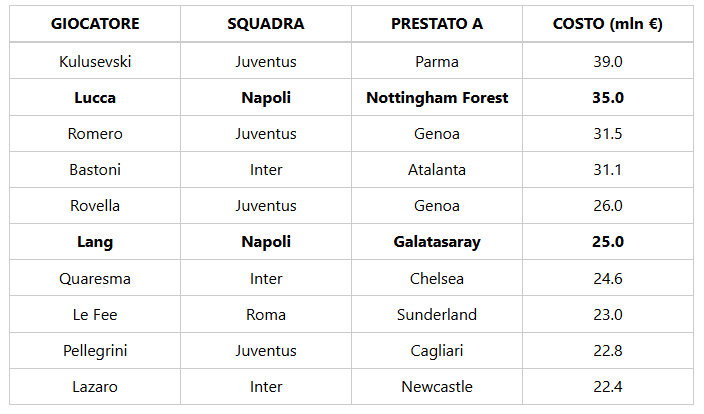The height and width of the screenshot is (414, 704).
Task: Click the 35.0 cost cell
Action: pos(608,98)
